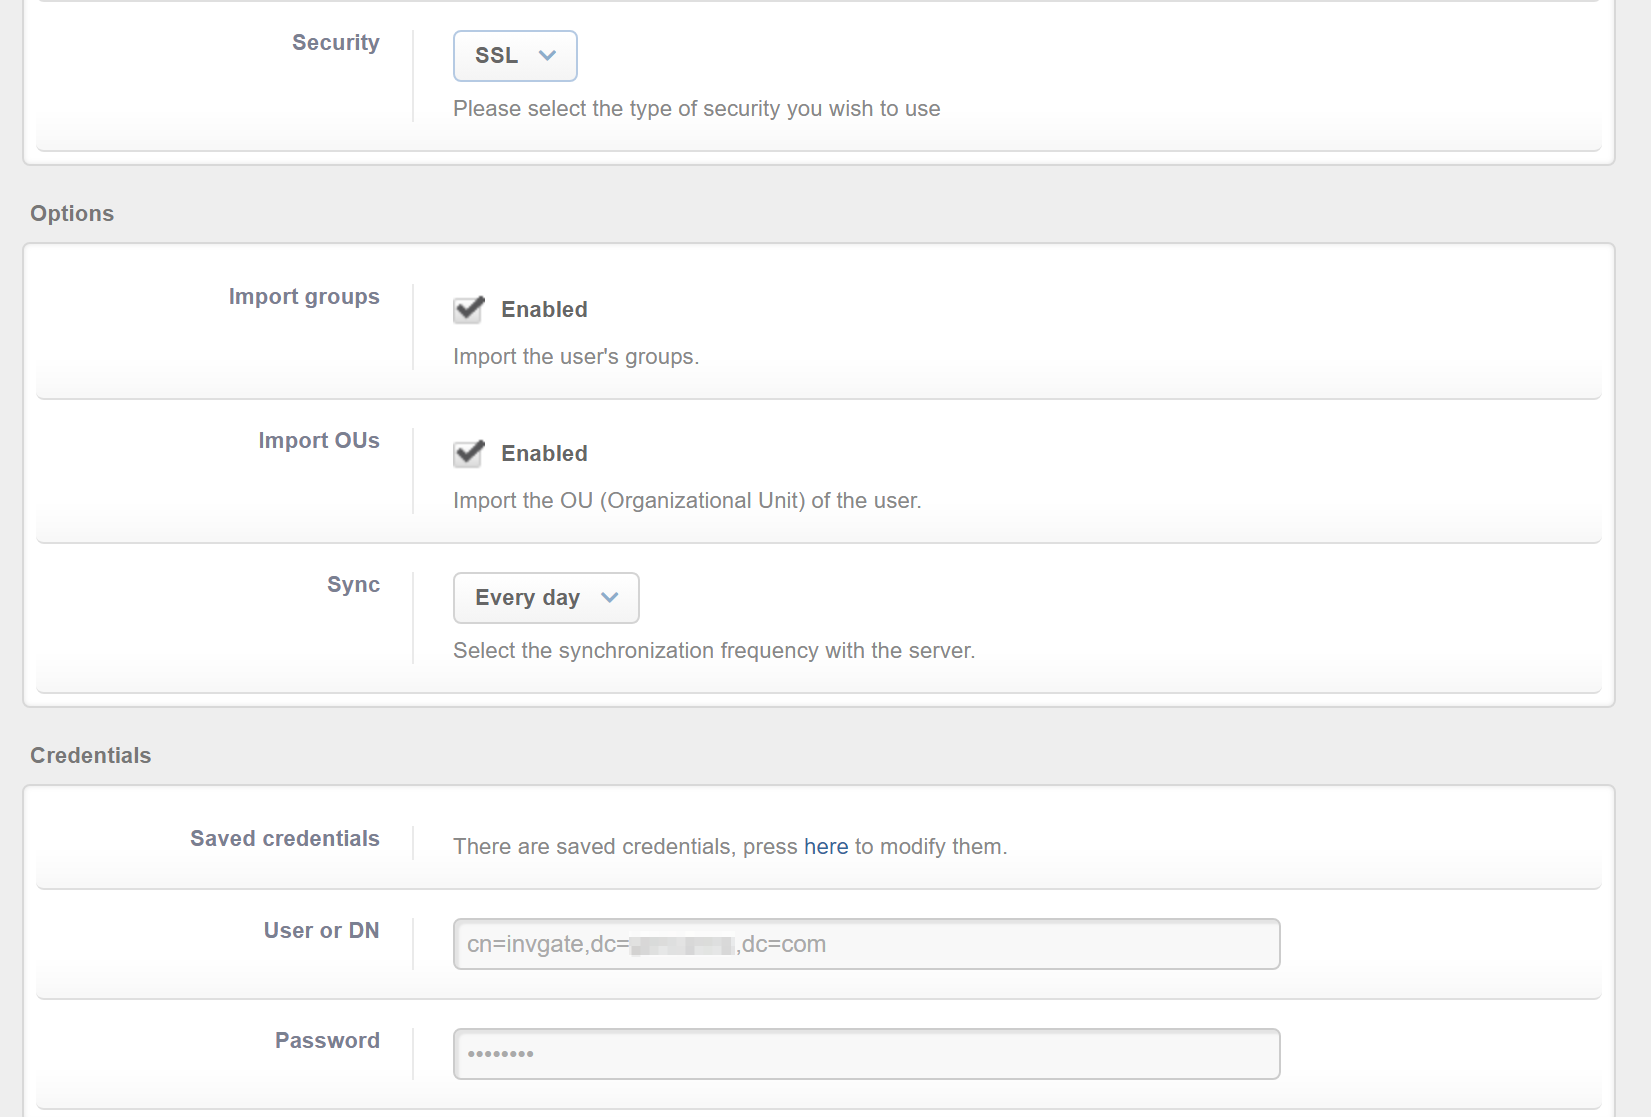The height and width of the screenshot is (1117, 1651).
Task: Click the User or DN label
Action: click(x=321, y=931)
